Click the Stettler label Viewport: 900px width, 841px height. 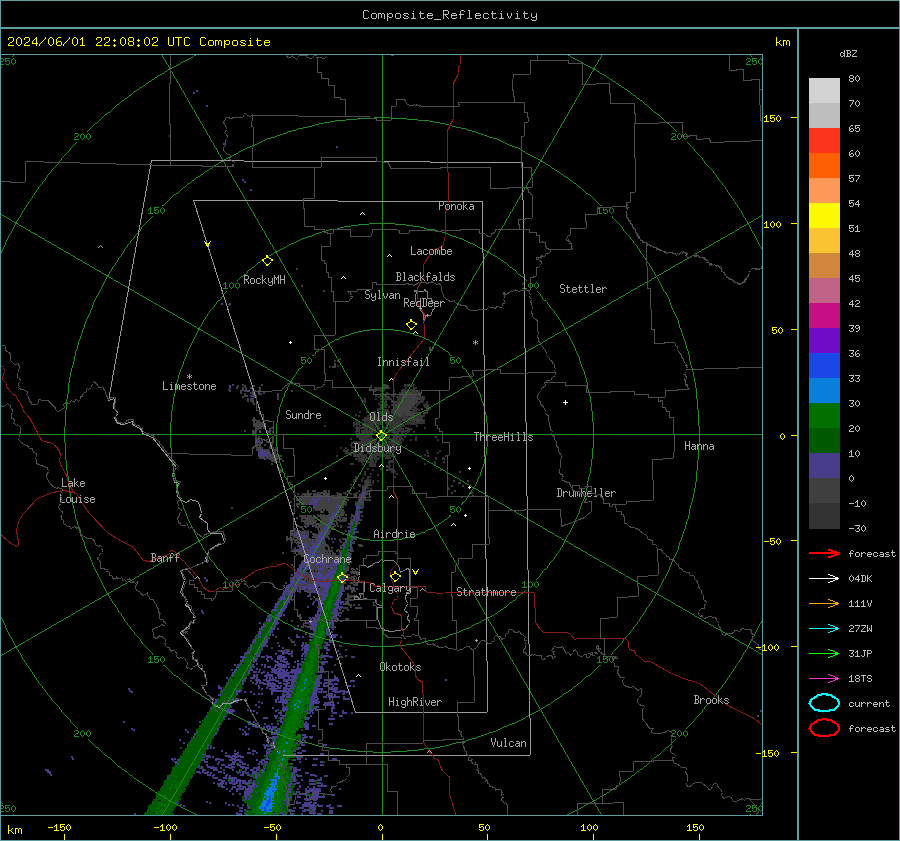coord(583,289)
